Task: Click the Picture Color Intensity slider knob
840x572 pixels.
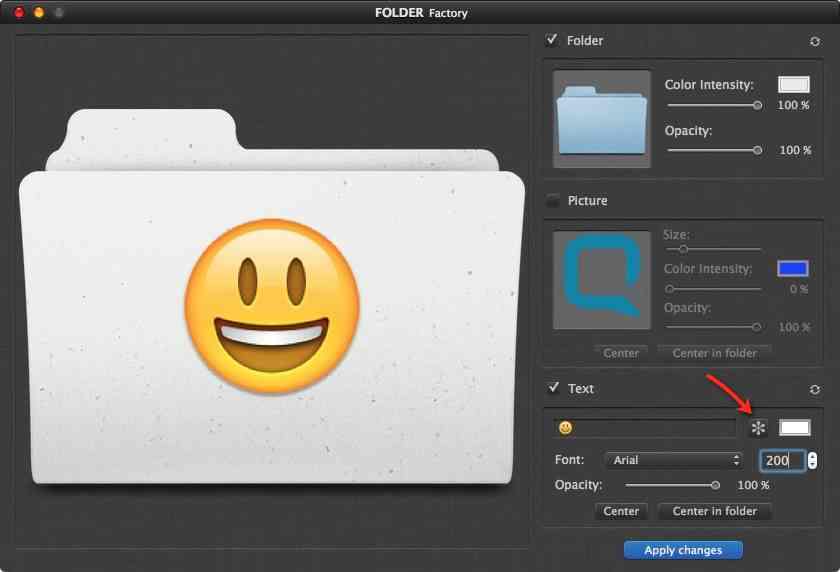Action: point(670,289)
